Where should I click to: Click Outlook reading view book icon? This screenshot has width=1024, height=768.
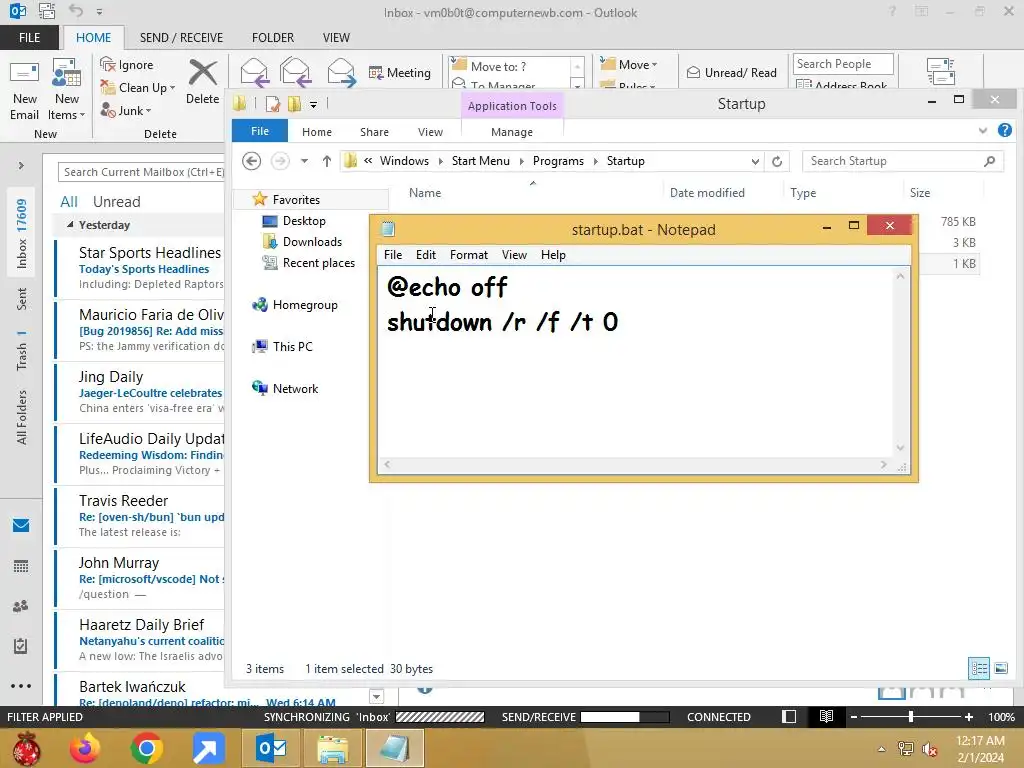(826, 716)
